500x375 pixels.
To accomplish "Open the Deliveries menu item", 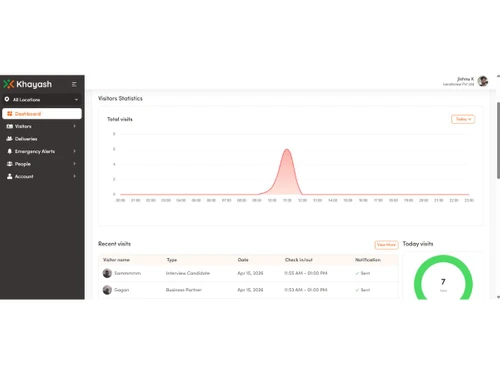I will pyautogui.click(x=42, y=139).
